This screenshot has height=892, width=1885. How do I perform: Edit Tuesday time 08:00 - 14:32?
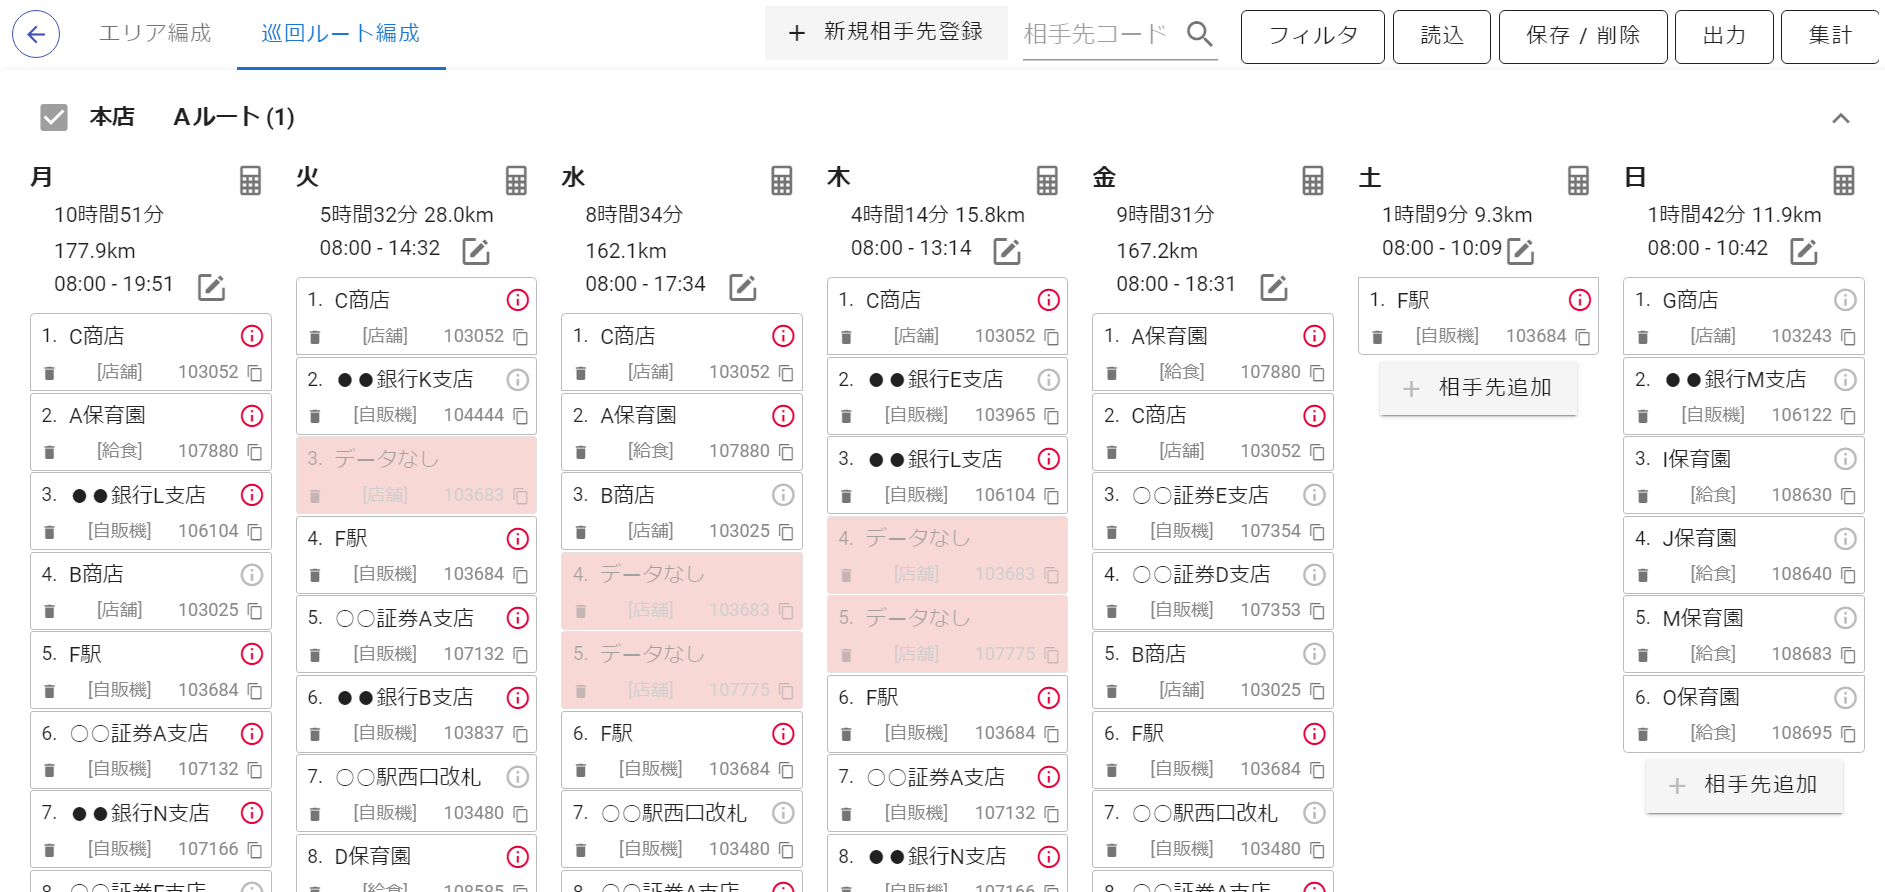tap(476, 252)
